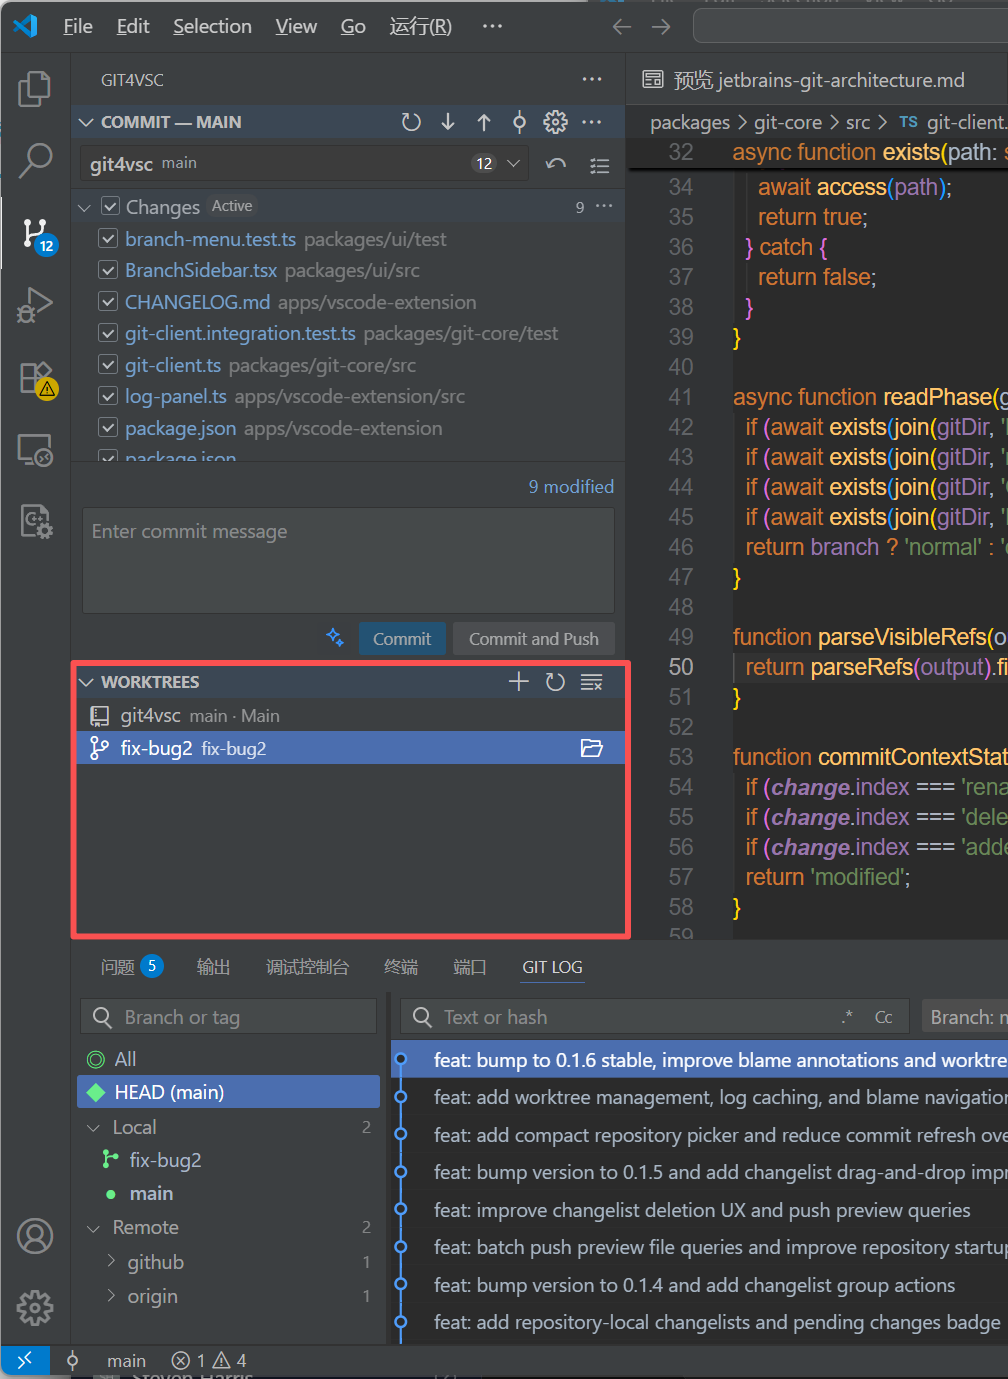This screenshot has height=1379, width=1008.
Task: Uncheck CHANGELOG.md file checkbox
Action: tap(108, 302)
